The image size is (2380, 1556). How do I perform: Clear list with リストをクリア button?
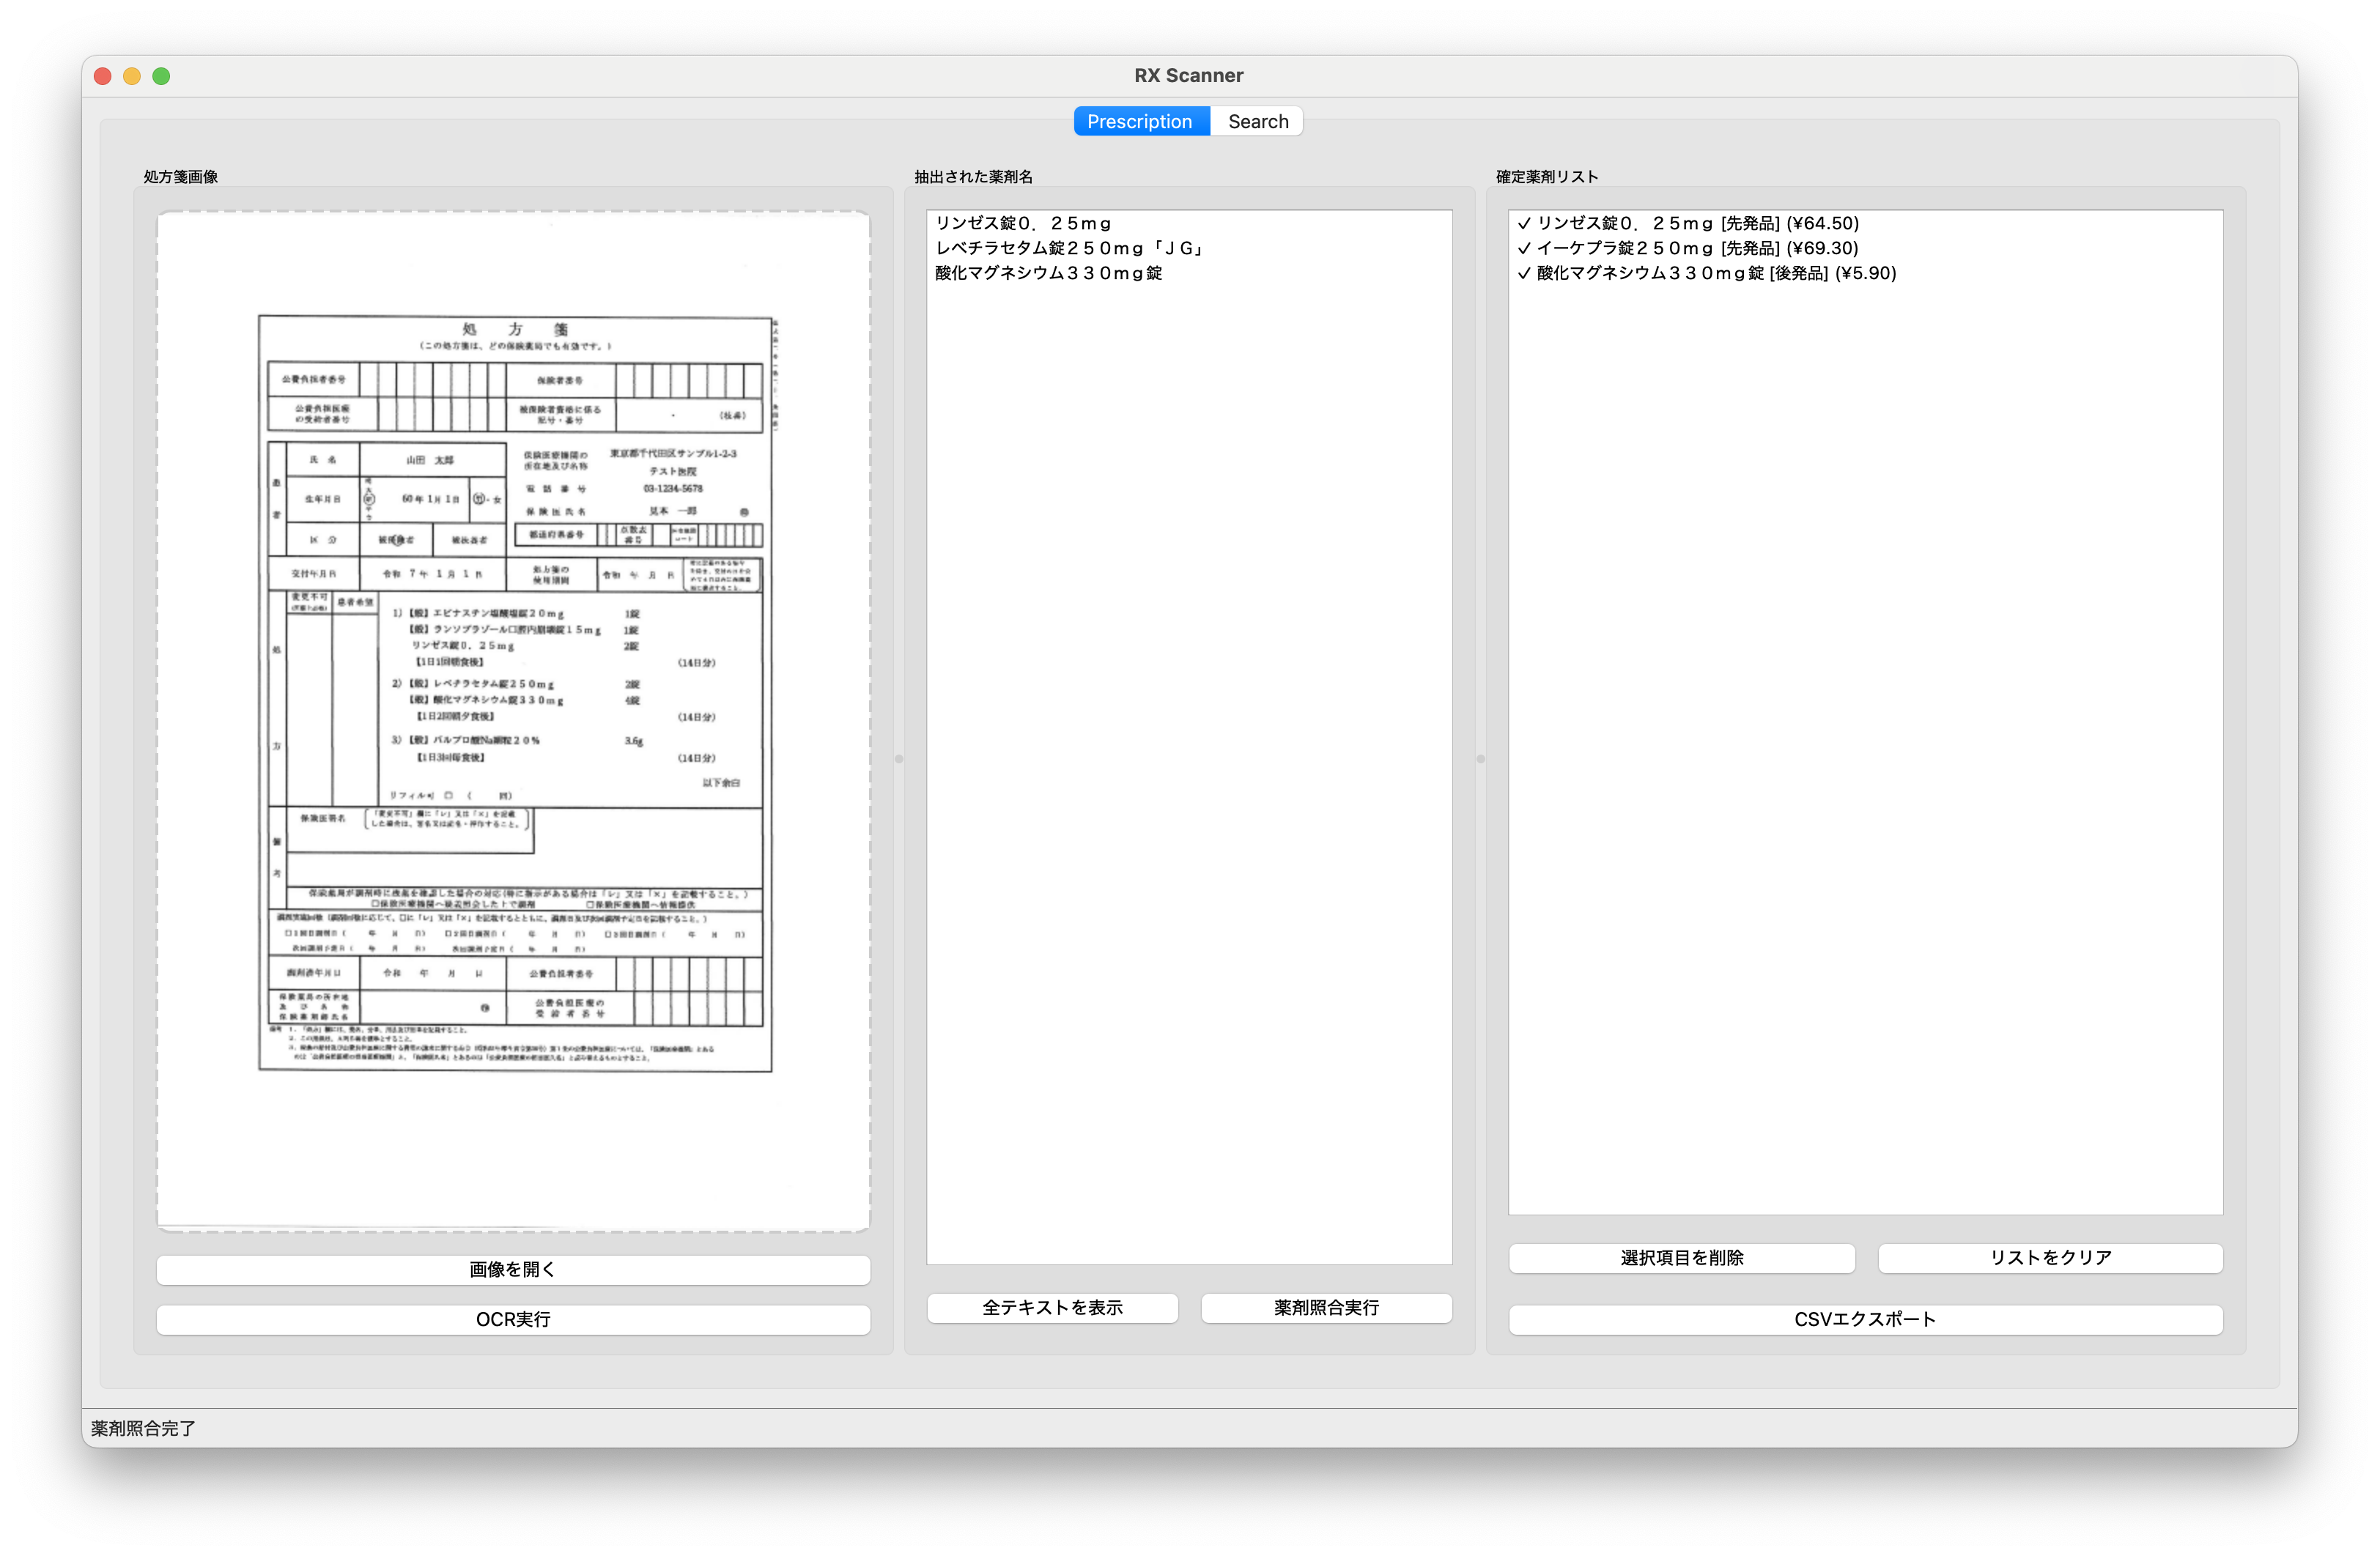(x=2050, y=1257)
